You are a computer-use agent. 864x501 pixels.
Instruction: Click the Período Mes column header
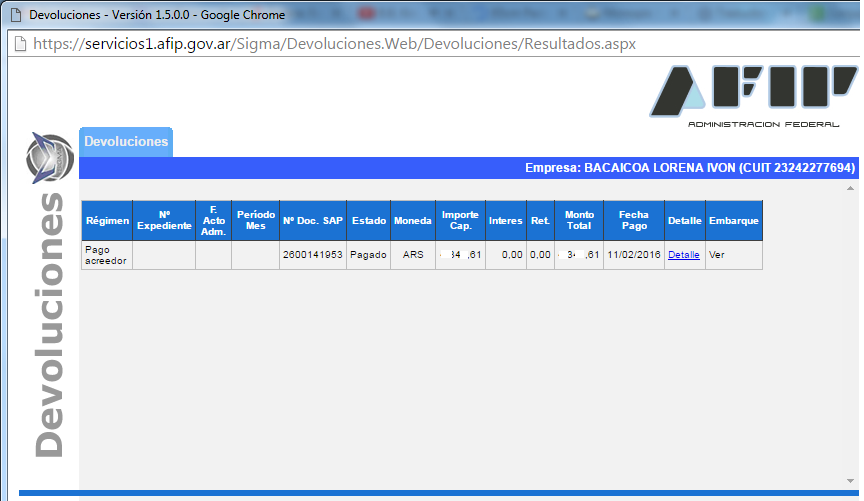[256, 220]
